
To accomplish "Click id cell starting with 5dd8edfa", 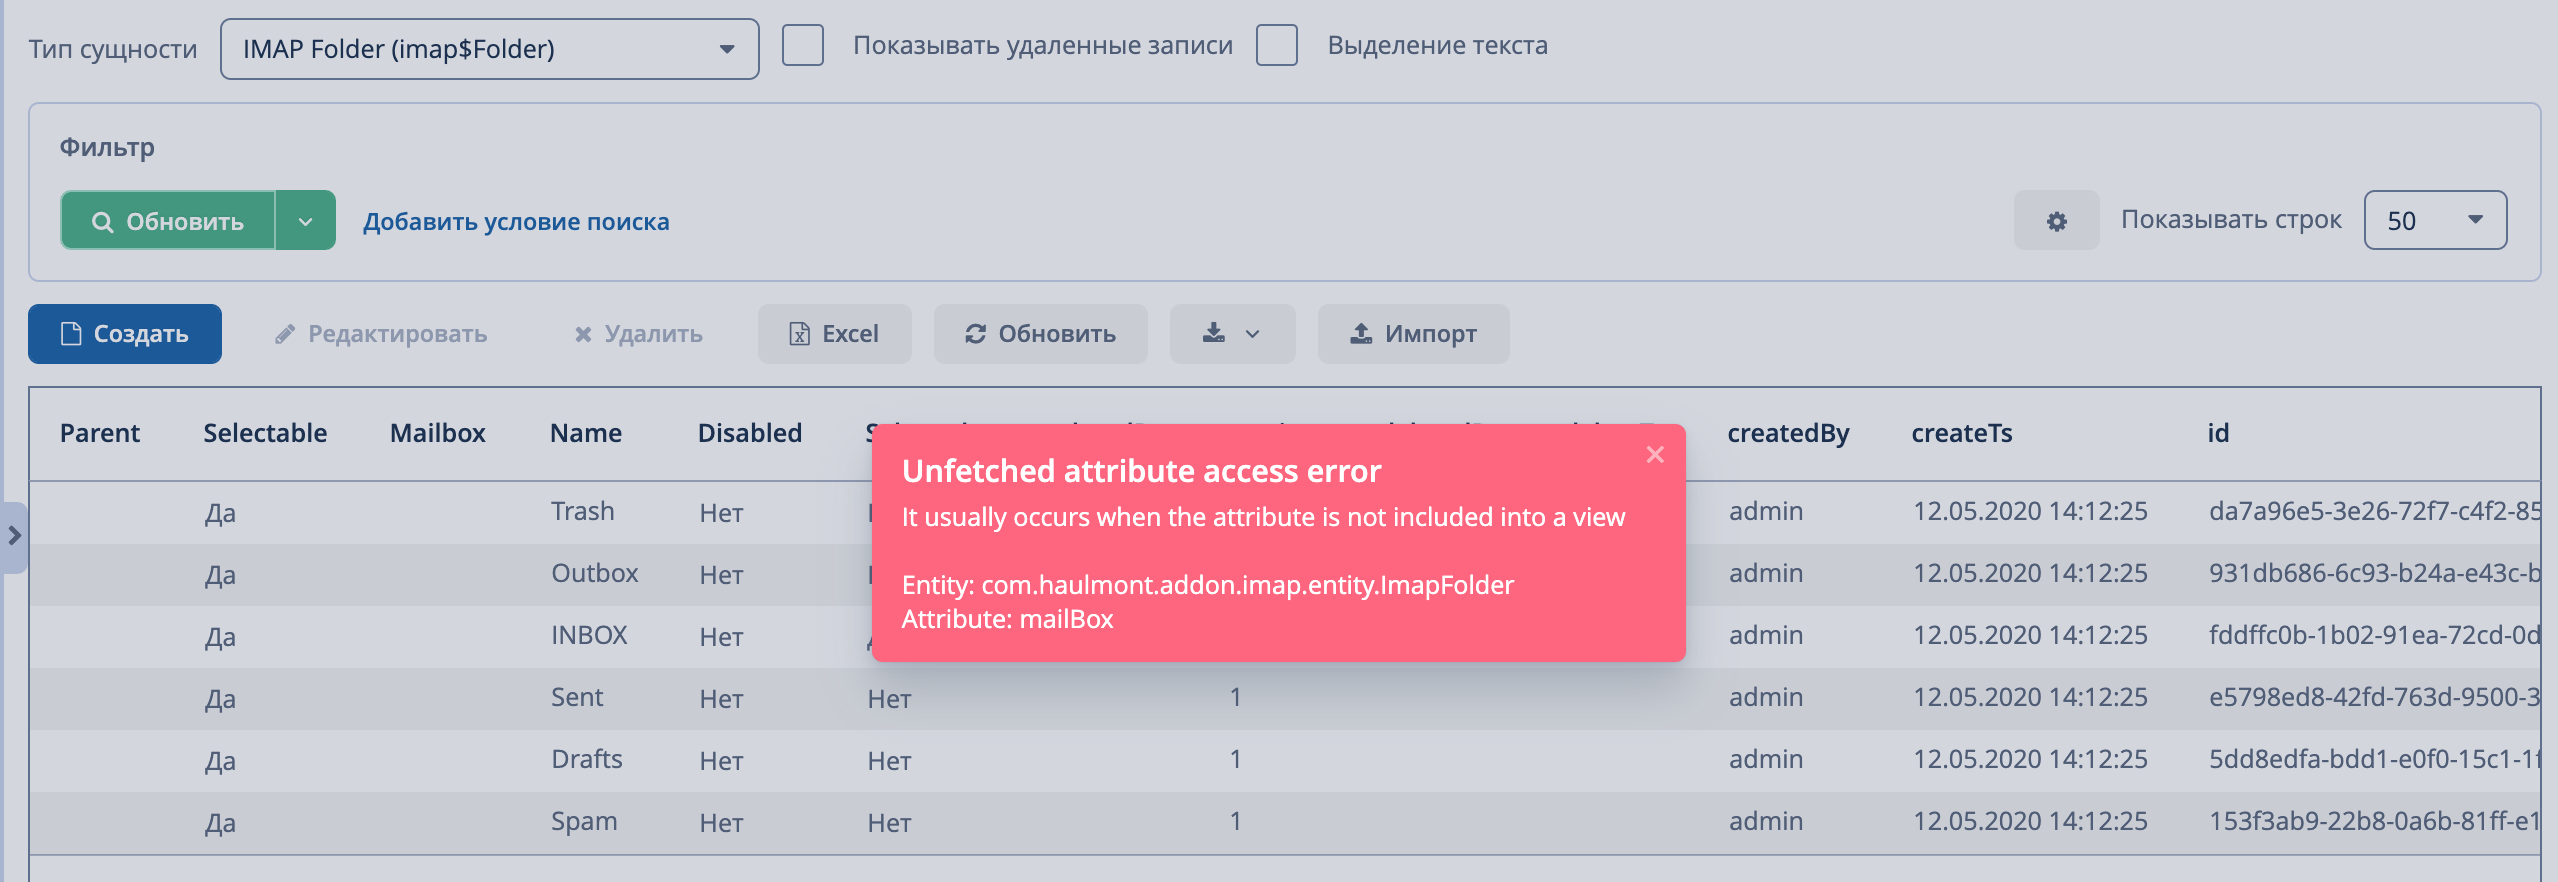I will coord(2374,759).
